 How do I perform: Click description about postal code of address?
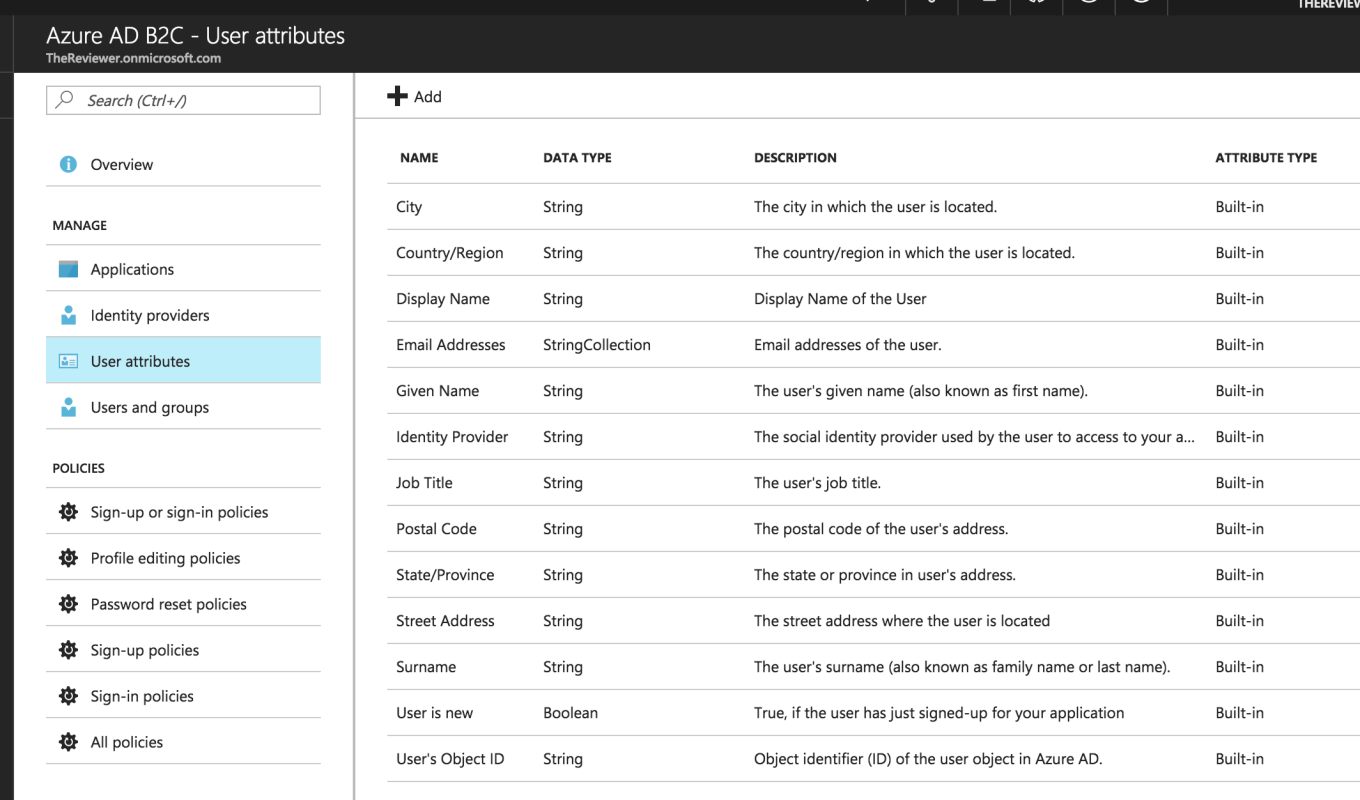tap(881, 529)
